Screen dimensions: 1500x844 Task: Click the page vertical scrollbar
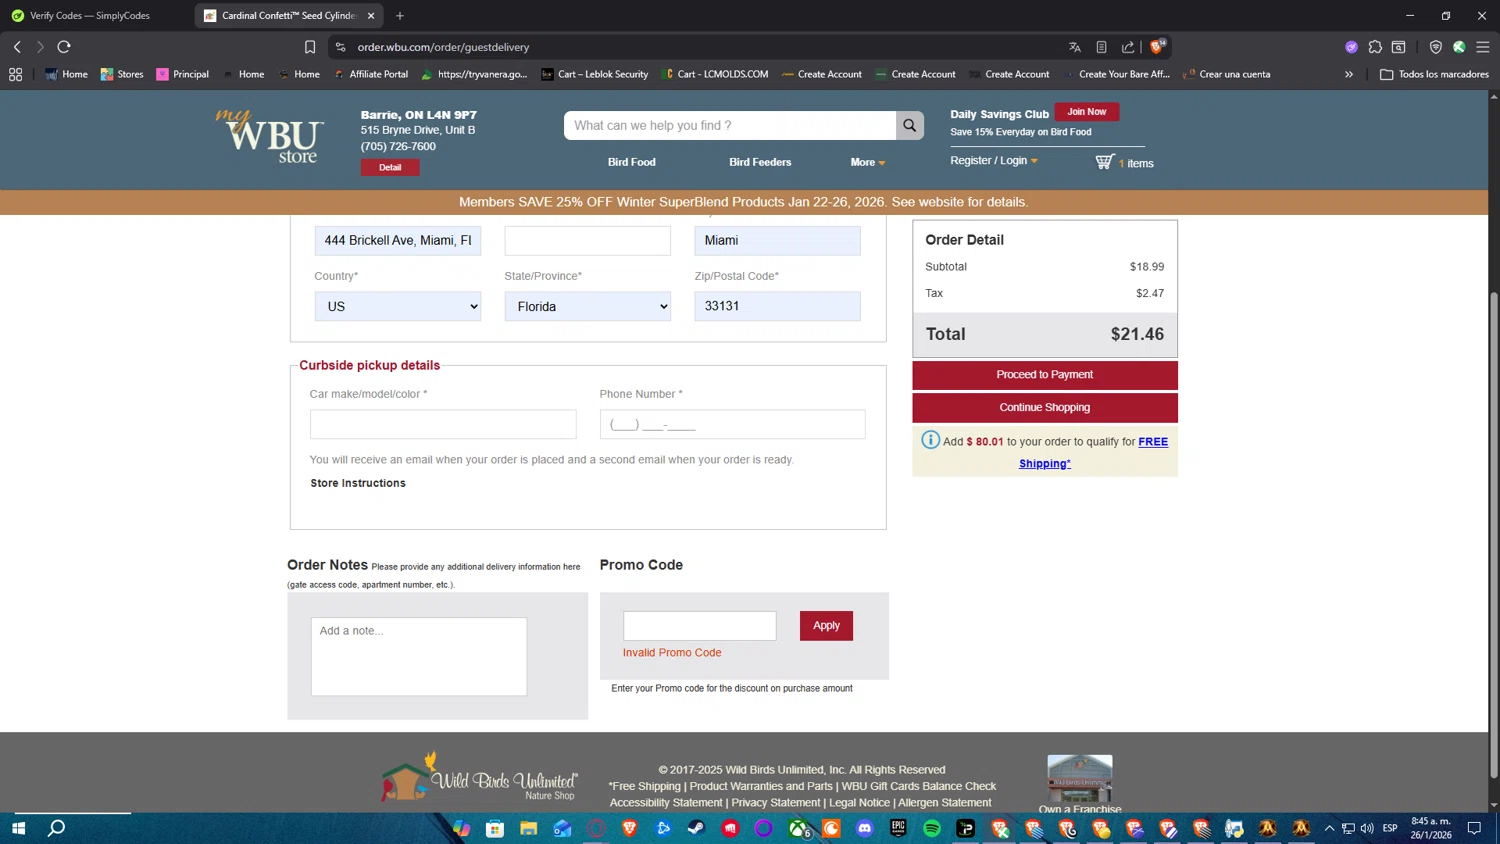(1494, 535)
